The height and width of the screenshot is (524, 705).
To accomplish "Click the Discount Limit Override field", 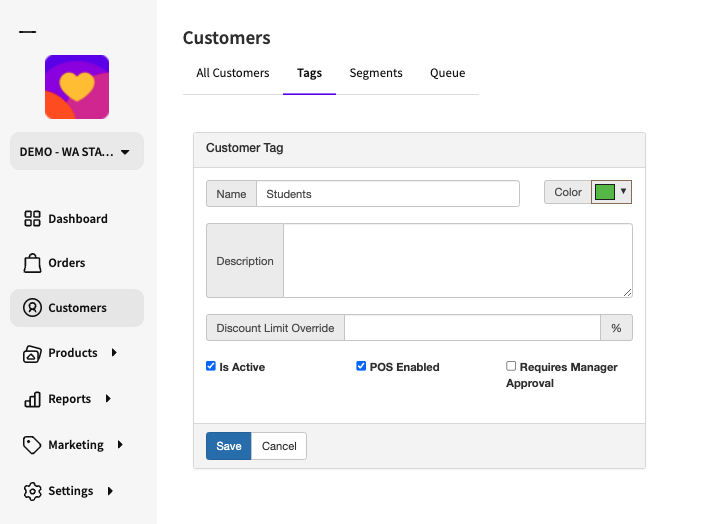I will coord(472,327).
